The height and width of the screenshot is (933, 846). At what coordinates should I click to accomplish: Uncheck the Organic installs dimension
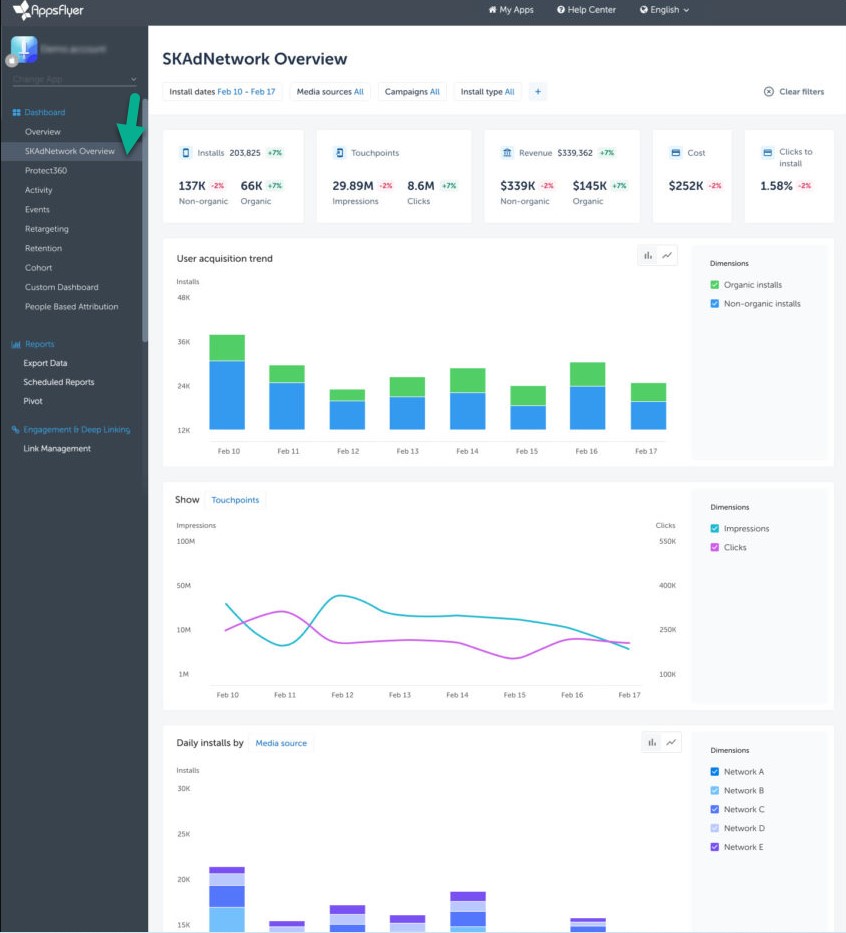(714, 285)
